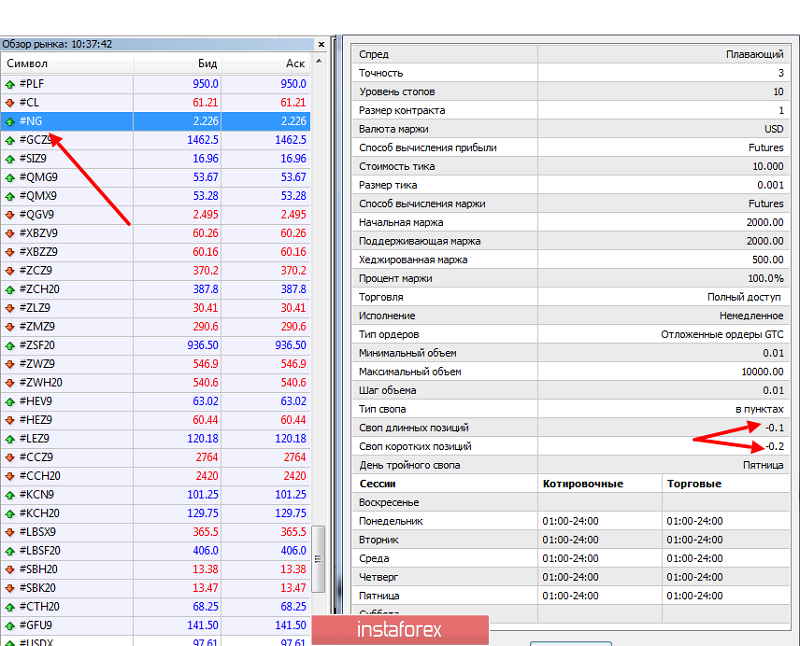800x646 pixels.
Task: Click the Процент маржи value 100.0%
Action: point(766,278)
